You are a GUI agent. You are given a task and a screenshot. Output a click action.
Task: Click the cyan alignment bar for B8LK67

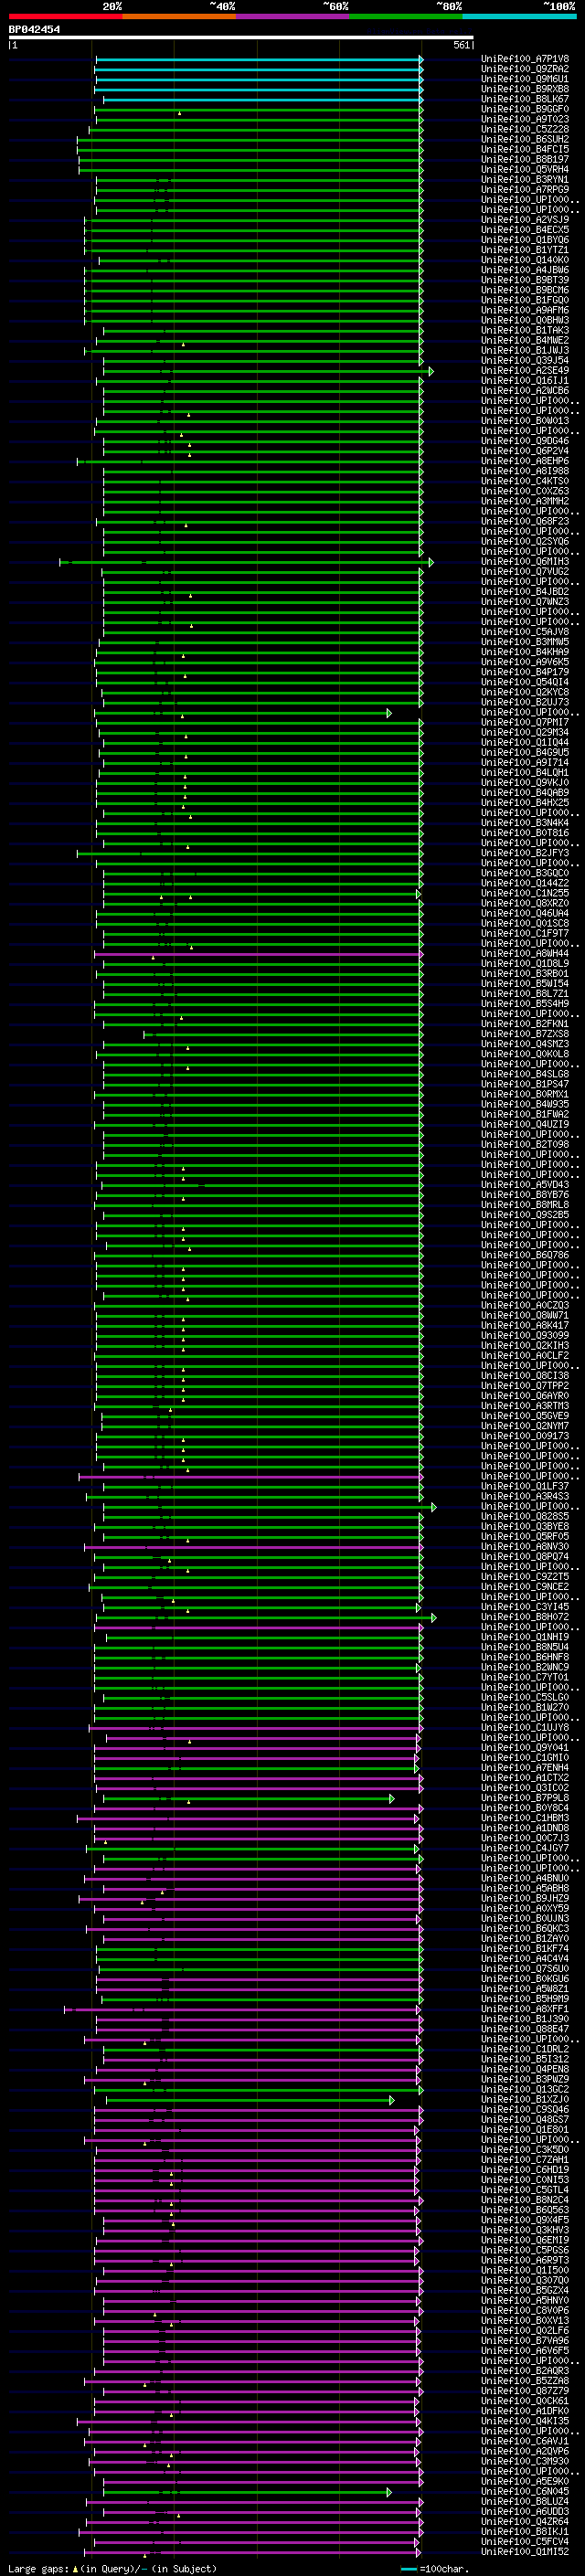(x=263, y=99)
